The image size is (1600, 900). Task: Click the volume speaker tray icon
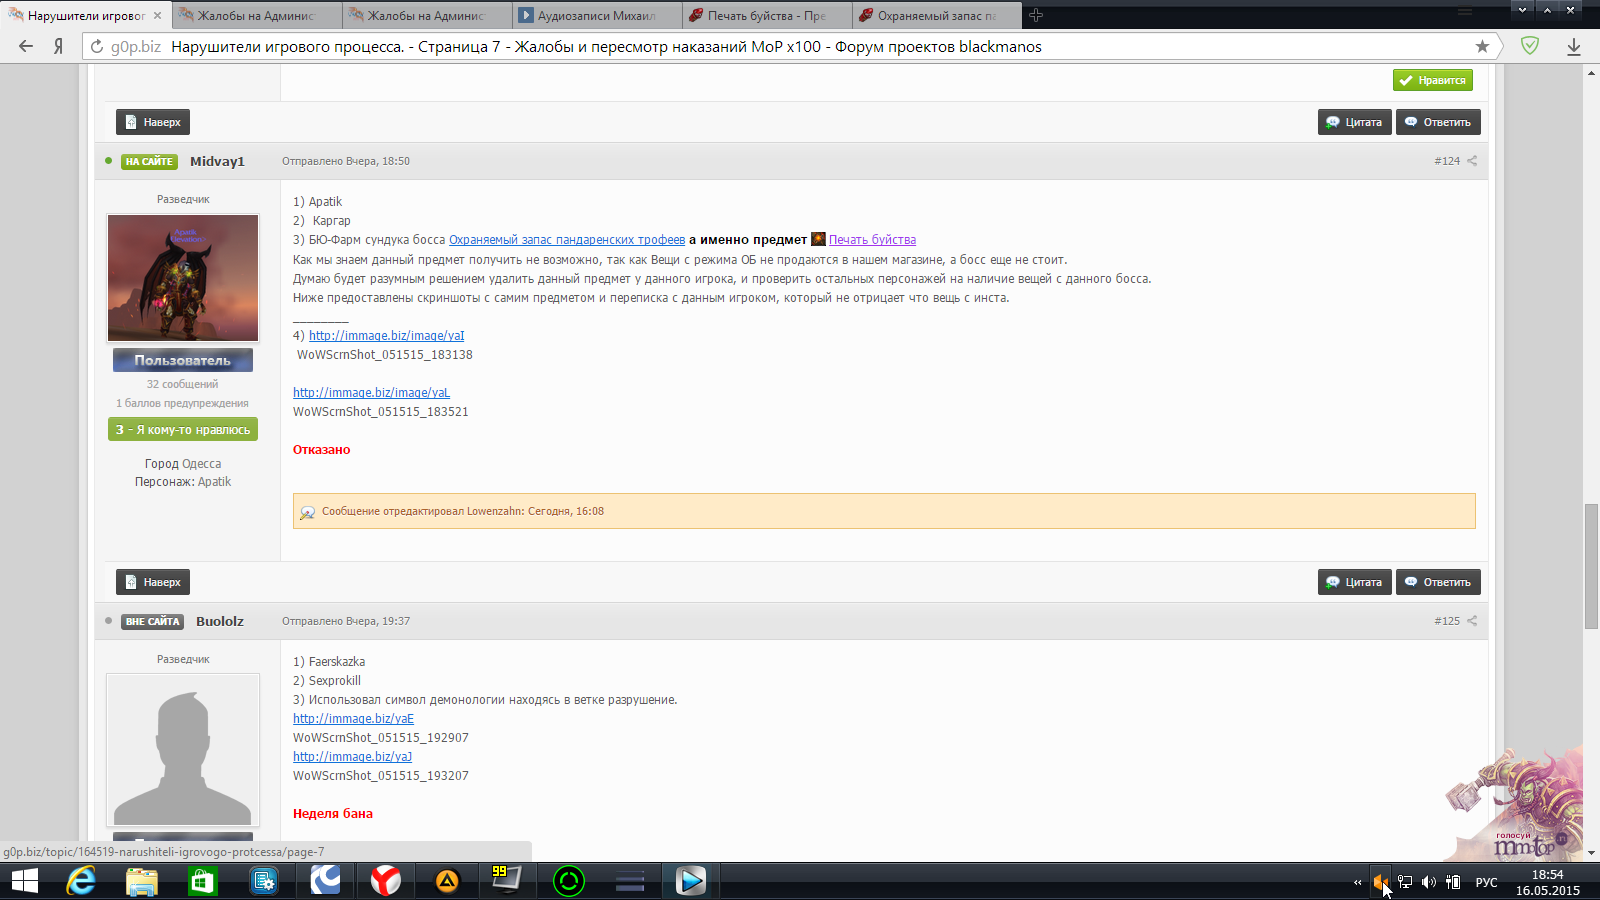click(x=1429, y=882)
